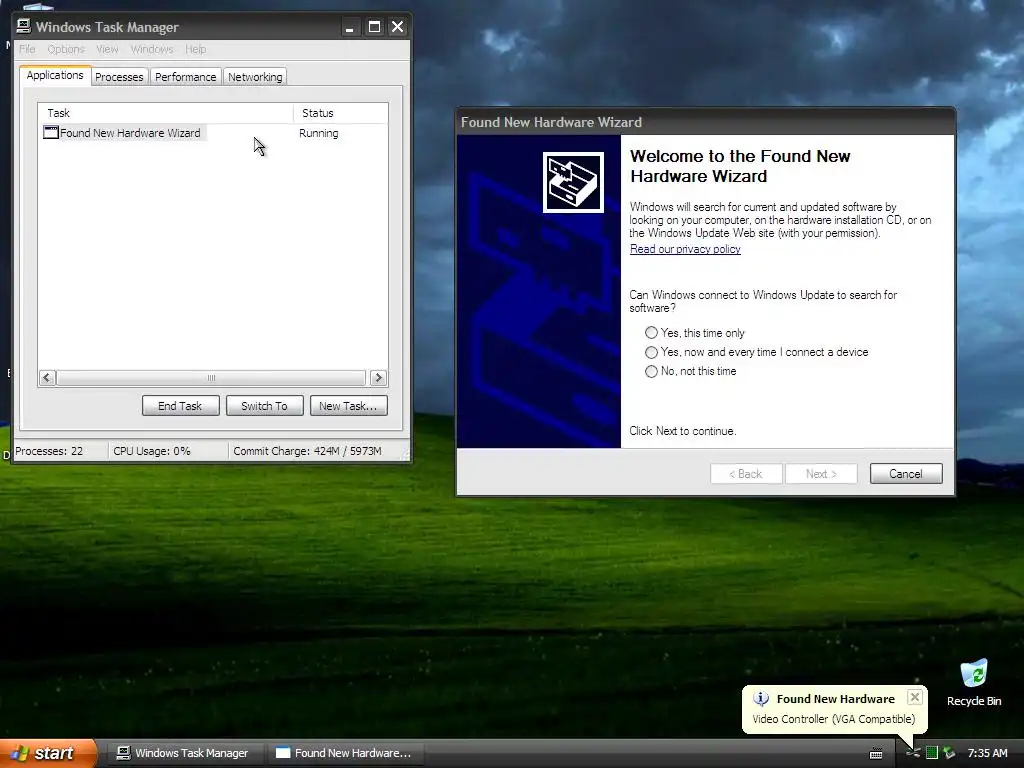Open the Options menu in Task Manager

(x=66, y=49)
